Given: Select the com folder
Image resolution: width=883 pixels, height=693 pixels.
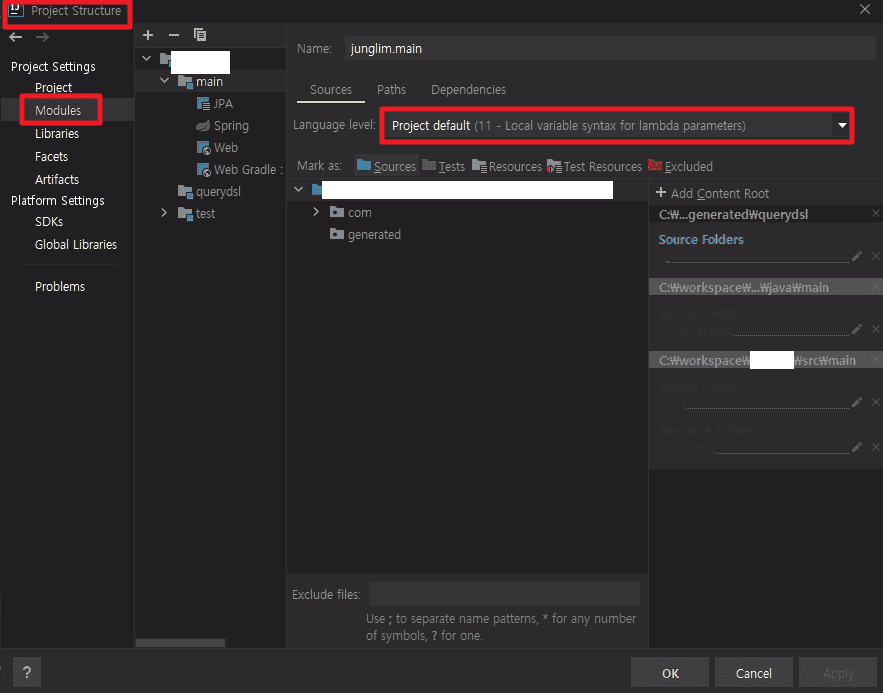Looking at the screenshot, I should click(351, 212).
